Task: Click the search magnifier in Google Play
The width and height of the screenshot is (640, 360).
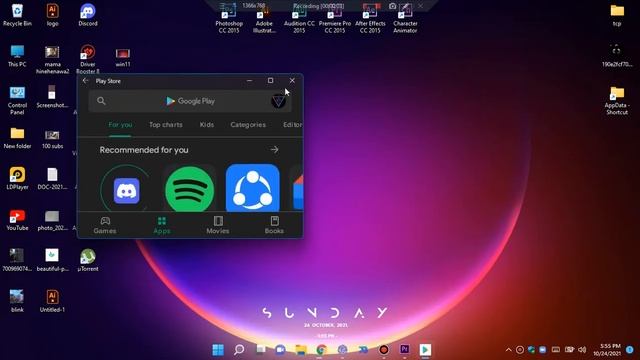Action: coord(101,101)
